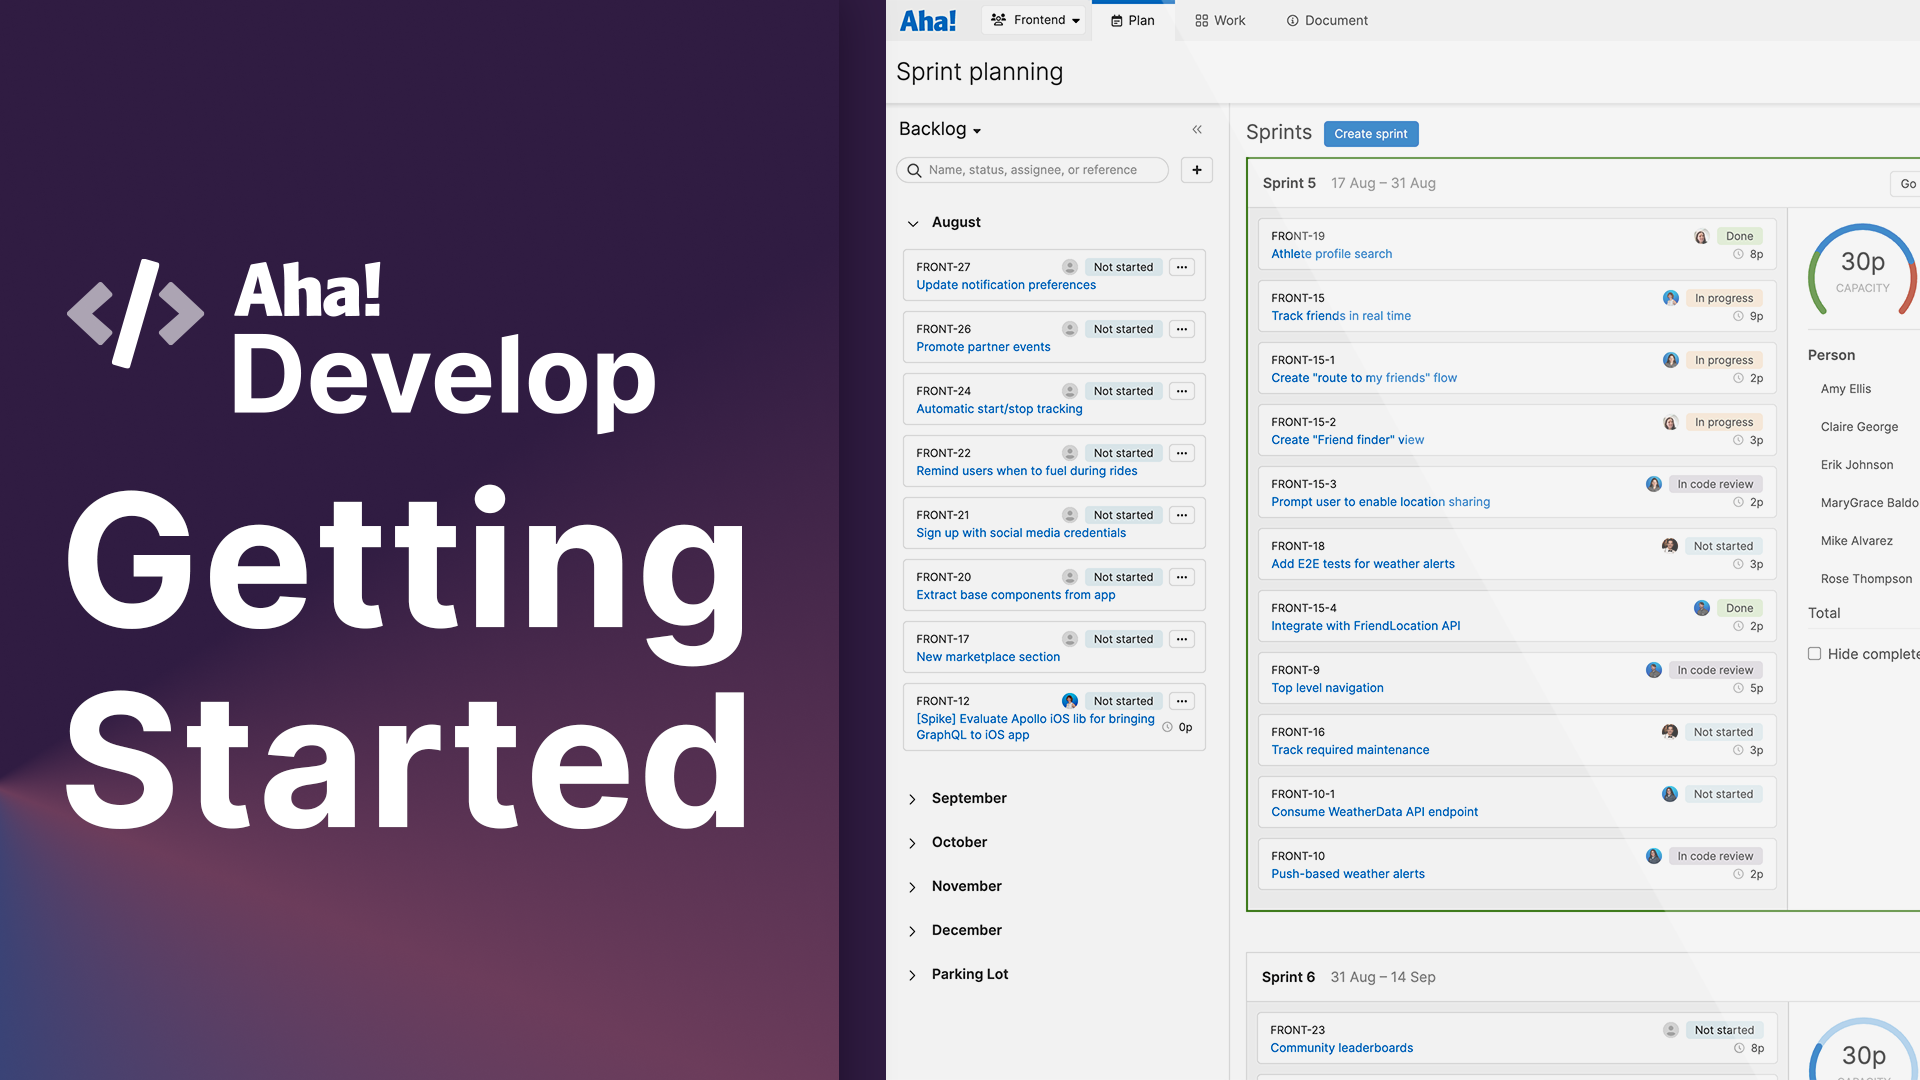Switch to the Work tab
Viewport: 1920px width, 1080px height.
coord(1219,20)
